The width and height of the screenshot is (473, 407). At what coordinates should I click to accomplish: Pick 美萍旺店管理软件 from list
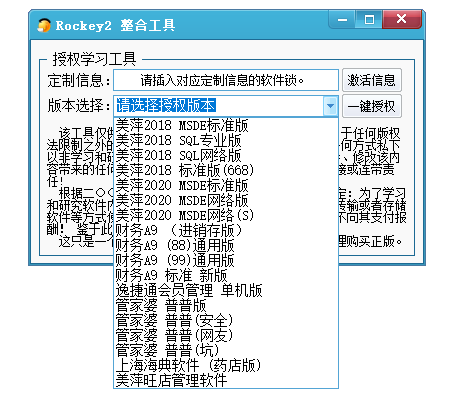tap(226, 381)
